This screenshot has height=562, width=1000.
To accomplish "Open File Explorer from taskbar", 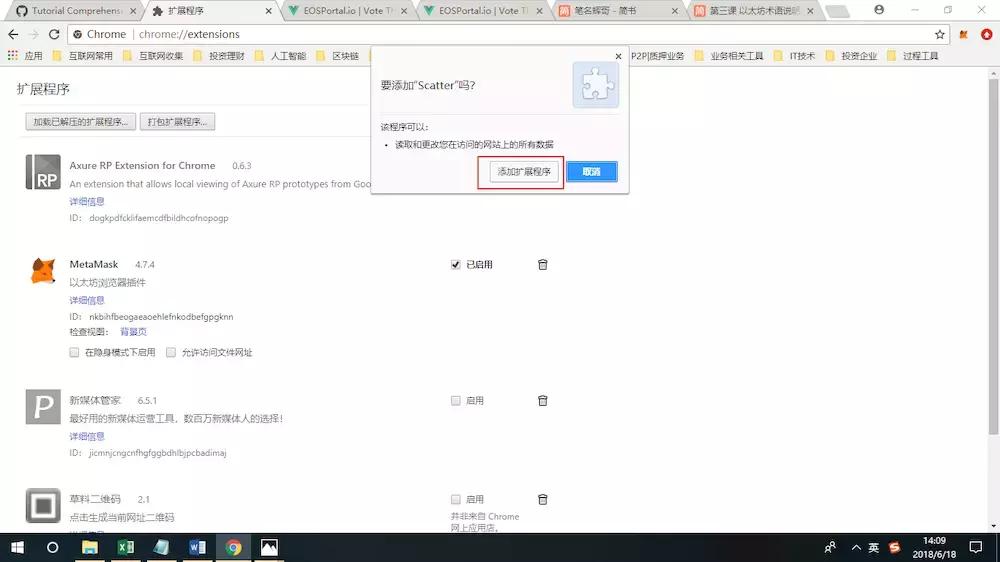I will click(90, 547).
